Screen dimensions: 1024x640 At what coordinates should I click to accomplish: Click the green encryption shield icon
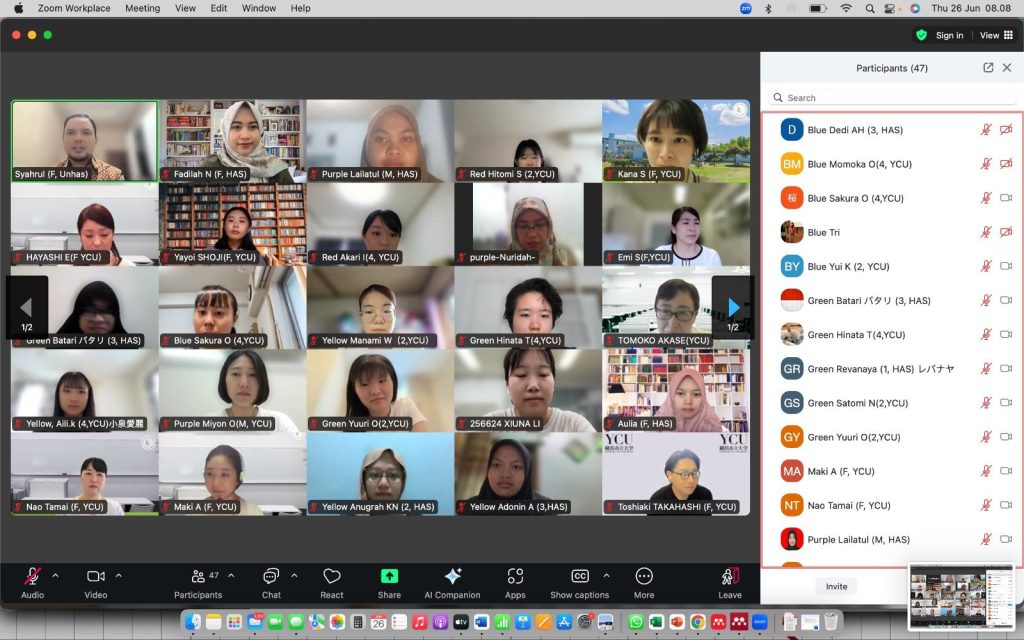click(921, 35)
